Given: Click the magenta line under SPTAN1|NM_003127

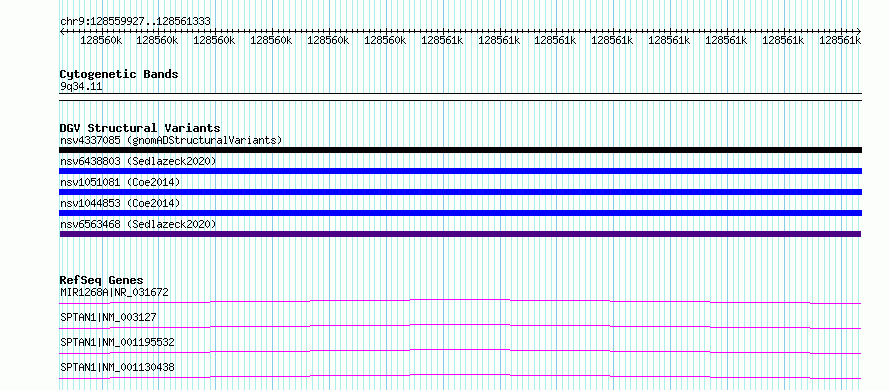Looking at the screenshot, I should tap(460, 326).
